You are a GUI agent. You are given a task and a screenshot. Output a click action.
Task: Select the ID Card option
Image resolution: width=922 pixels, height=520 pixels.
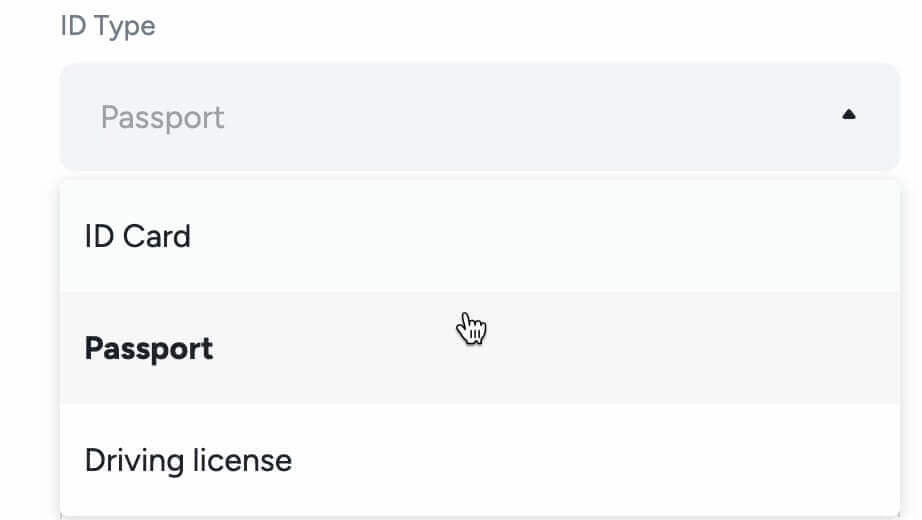(480, 236)
